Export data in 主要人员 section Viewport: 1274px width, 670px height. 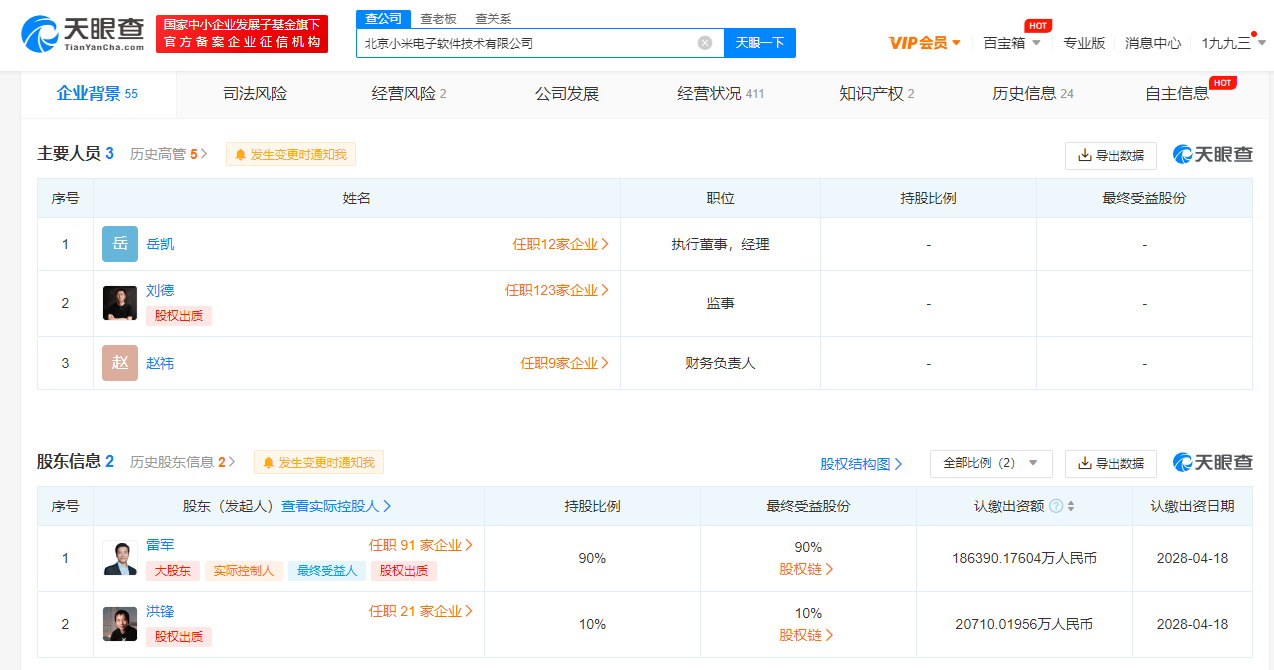[x=1110, y=155]
